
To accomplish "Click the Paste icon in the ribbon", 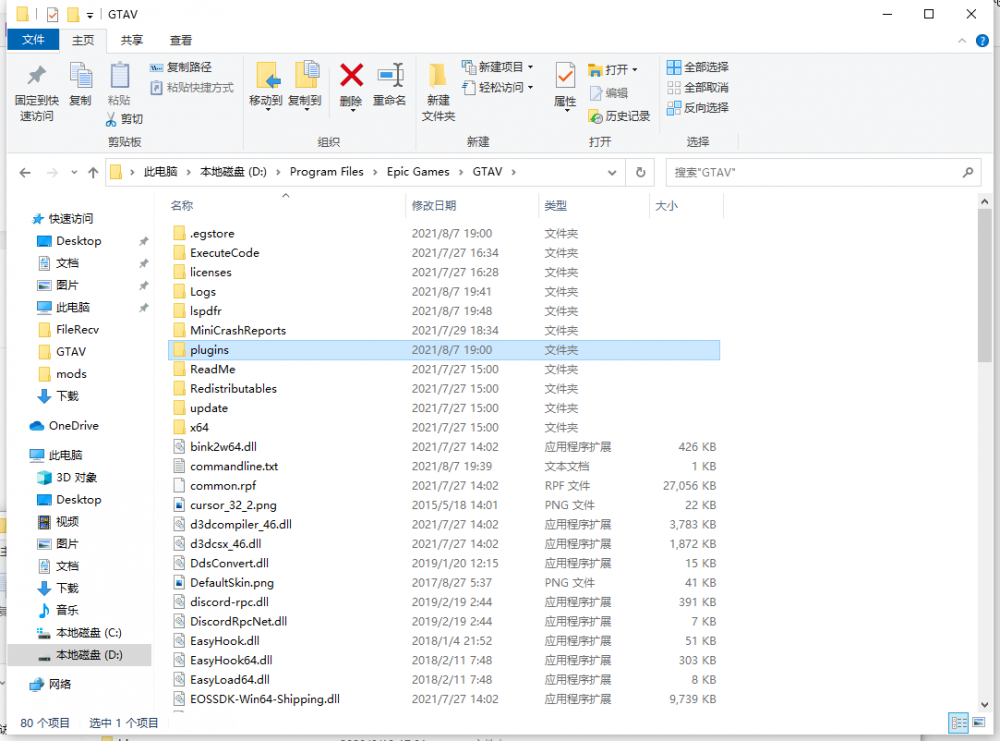I will pyautogui.click(x=119, y=76).
